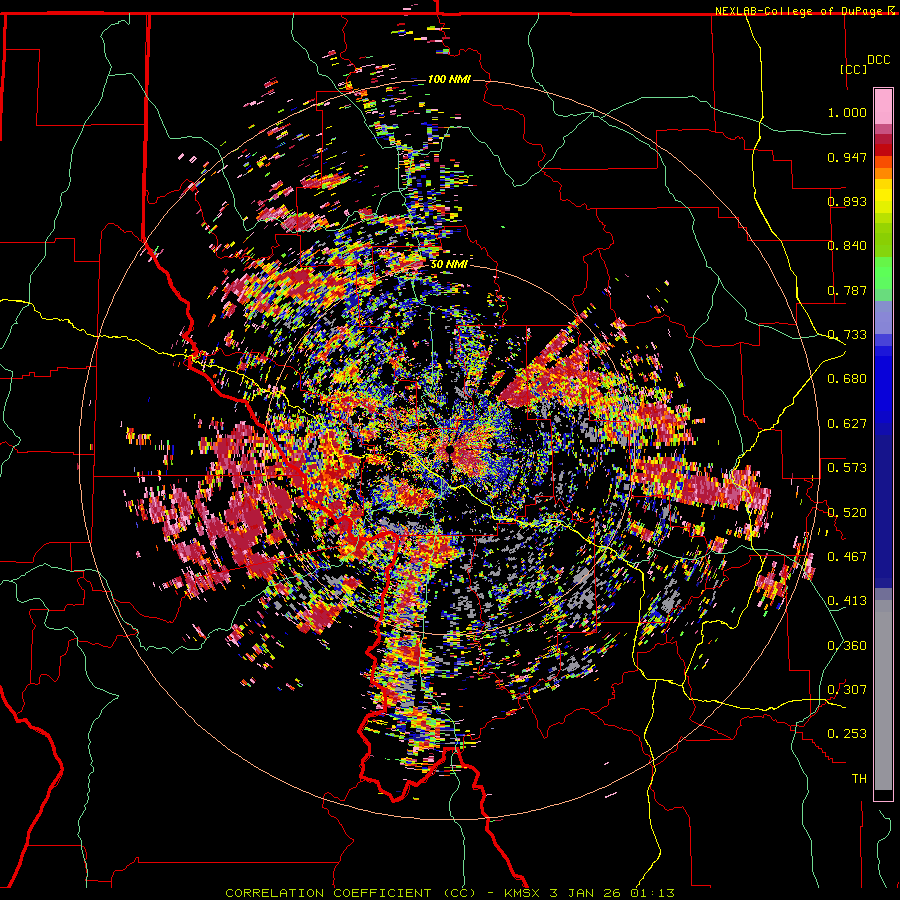Click the 0.467 legend value
This screenshot has width=900, height=900.
click(847, 557)
